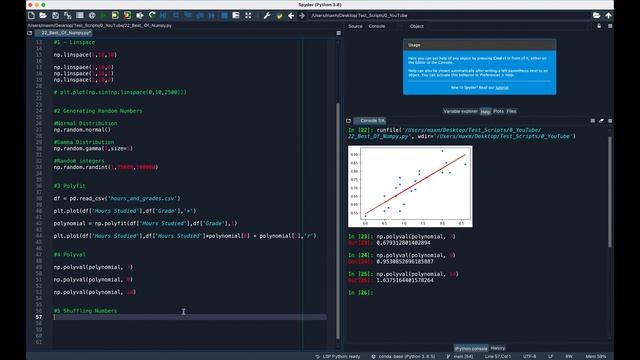Image resolution: width=640 pixels, height=360 pixels.
Task: Click the console vertical scrollbar
Action: point(610,192)
